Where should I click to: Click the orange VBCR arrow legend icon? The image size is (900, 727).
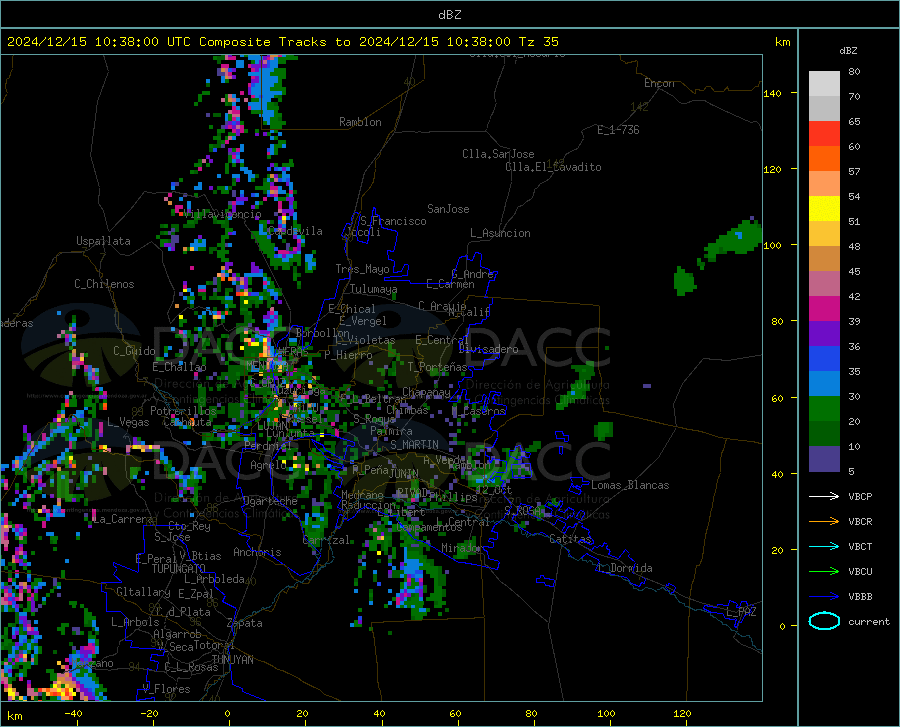coord(824,522)
